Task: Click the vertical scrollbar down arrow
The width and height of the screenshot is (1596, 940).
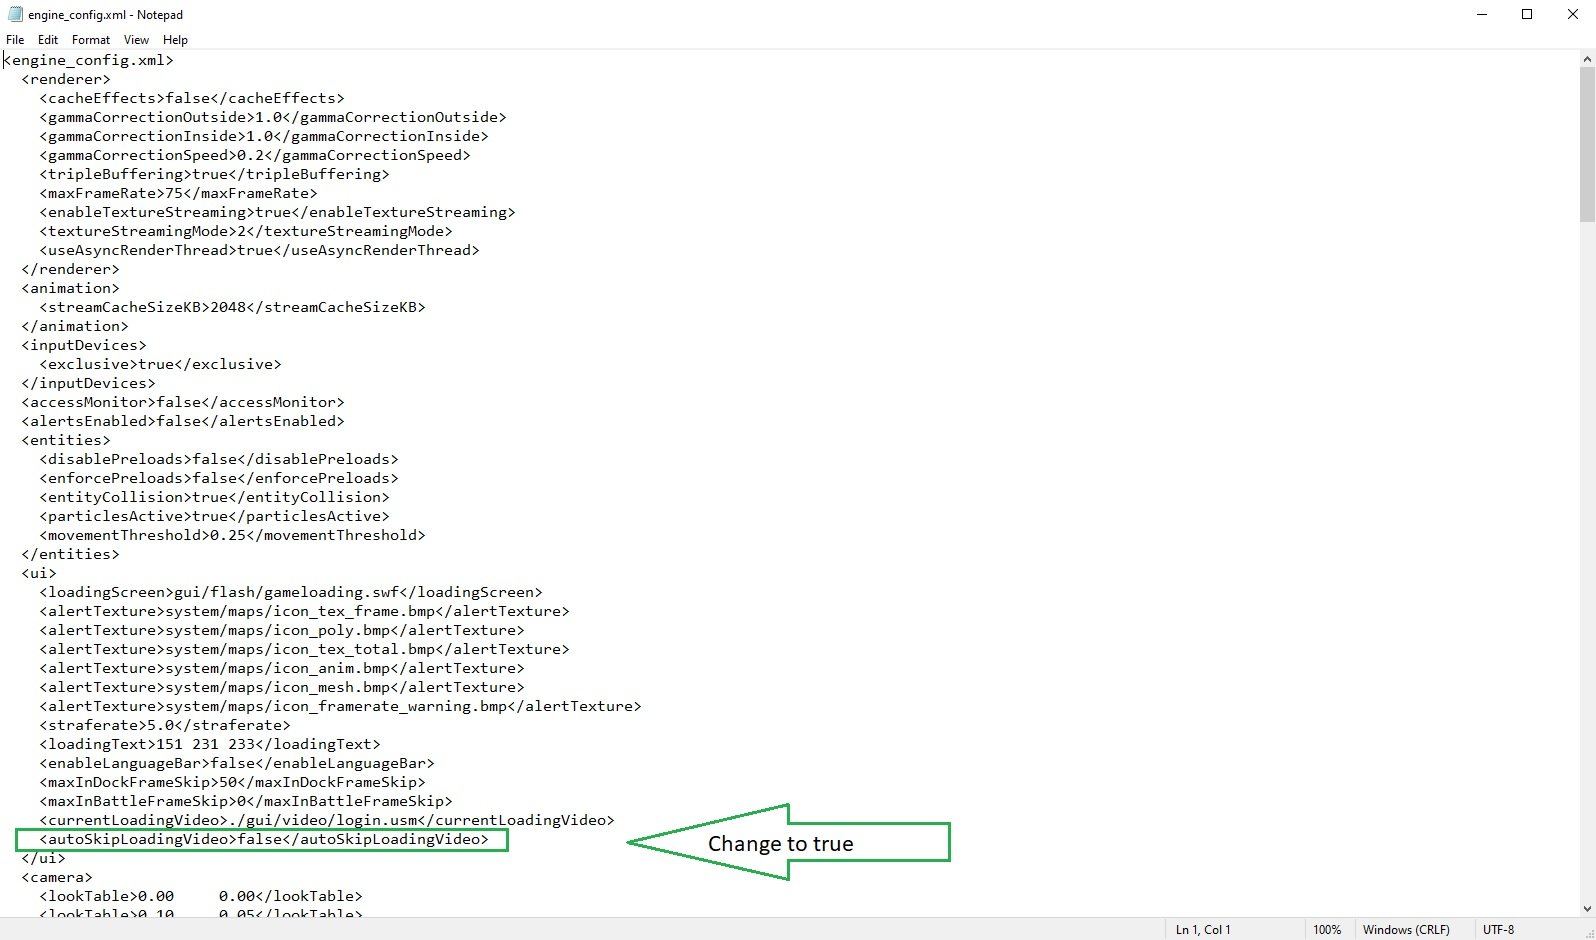Action: [1587, 909]
